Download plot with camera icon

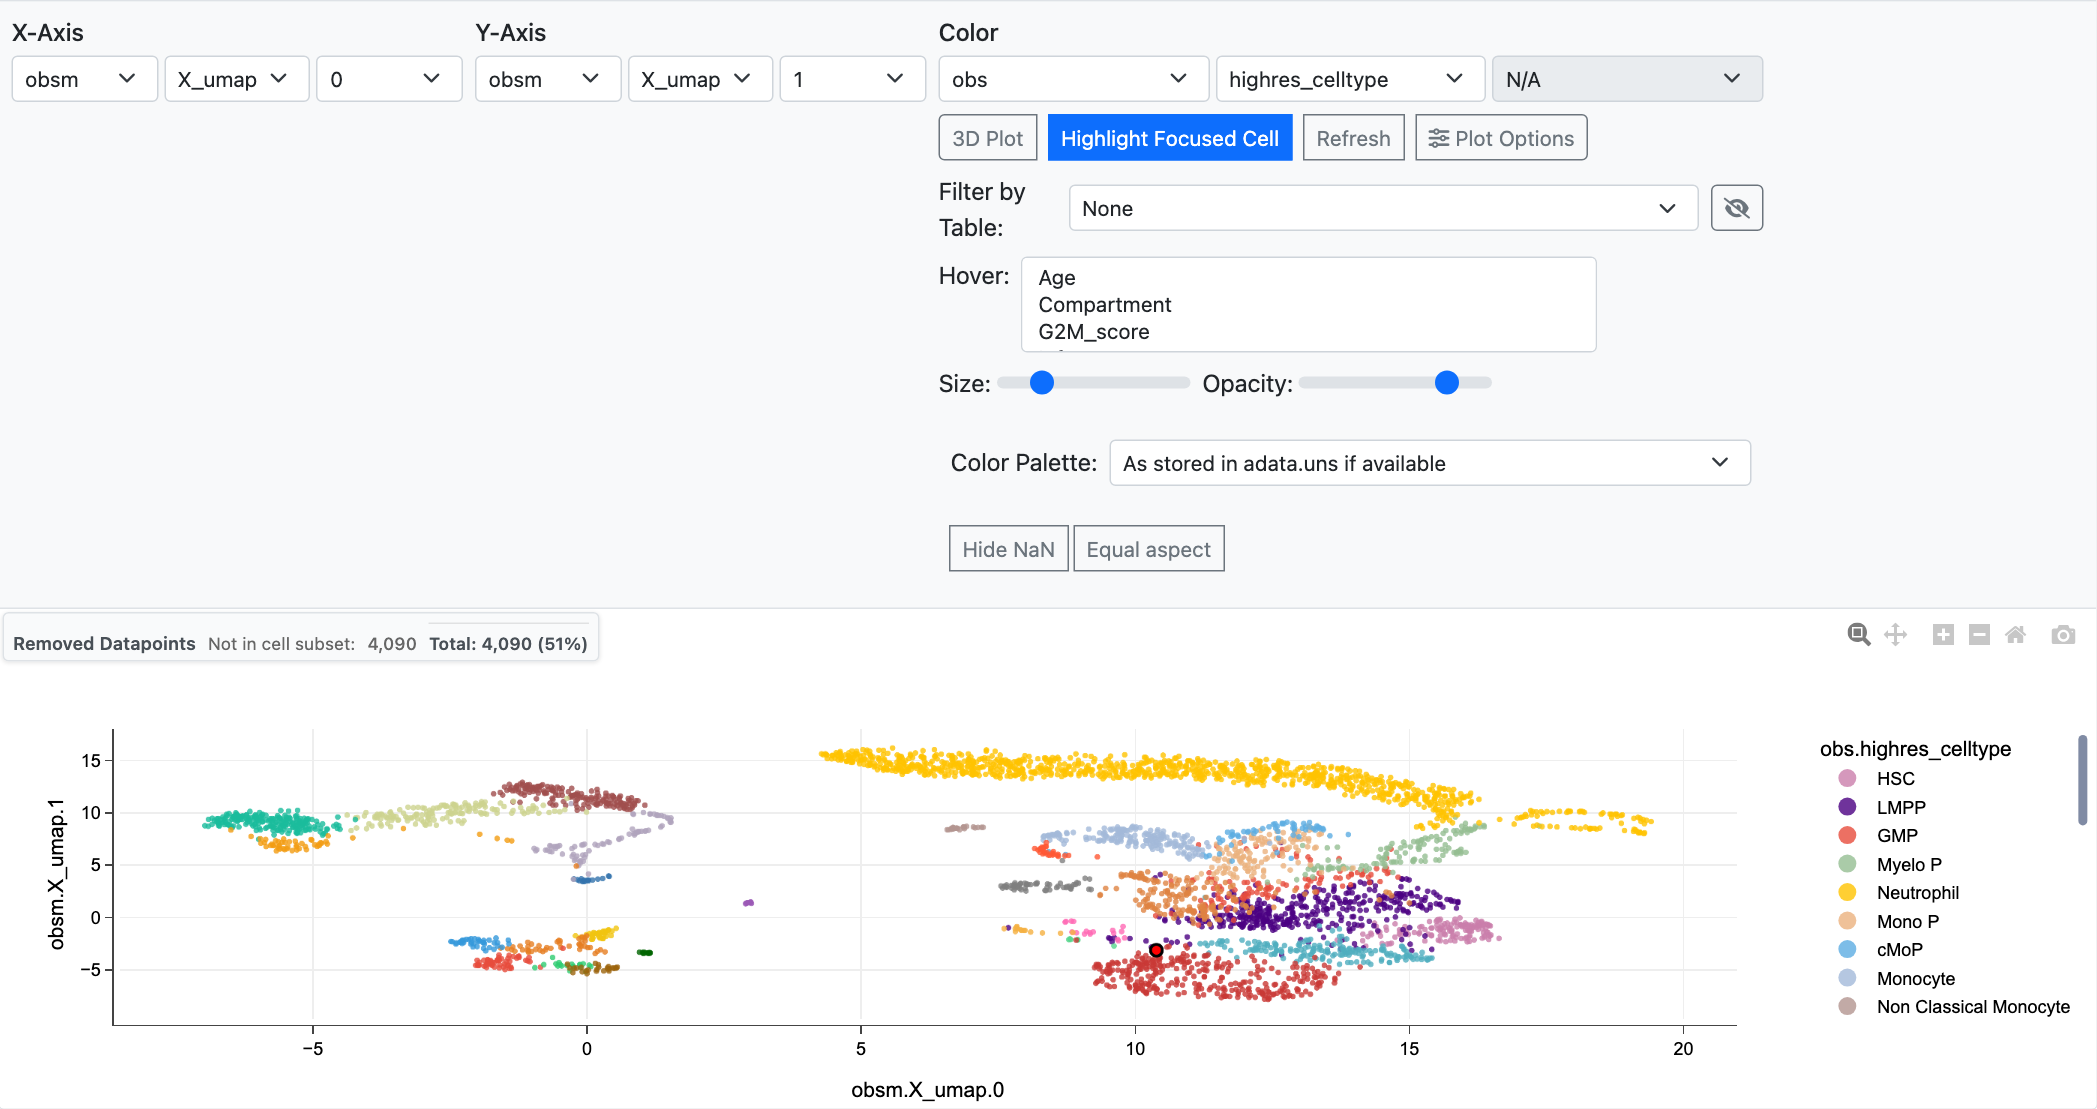coord(2063,635)
